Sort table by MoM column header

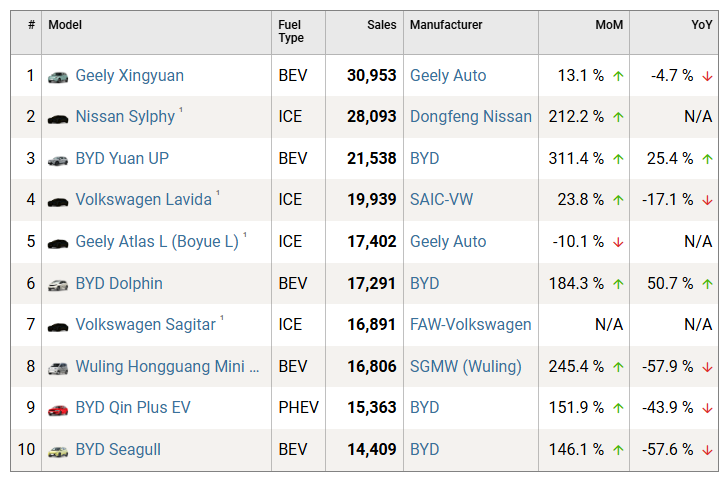click(609, 25)
